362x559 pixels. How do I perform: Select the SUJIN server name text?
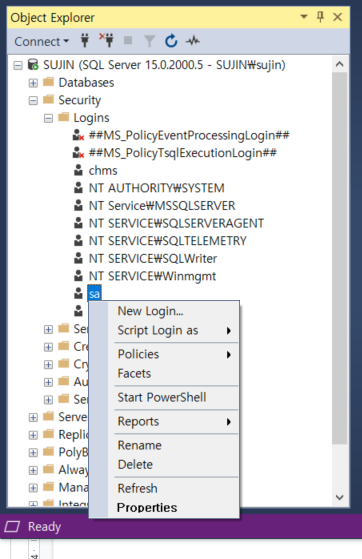[x=164, y=65]
